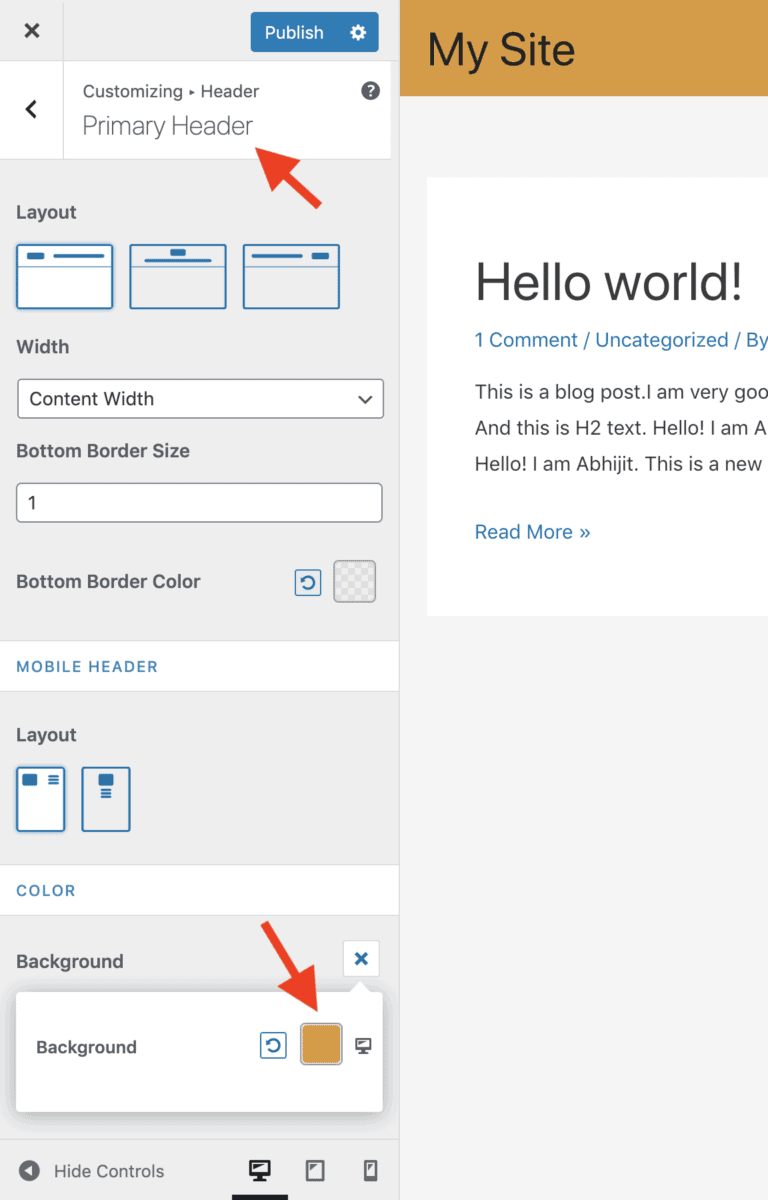Click responsive desktop icon beside Background swatch
Screen dimensions: 768x1200
(363, 1046)
